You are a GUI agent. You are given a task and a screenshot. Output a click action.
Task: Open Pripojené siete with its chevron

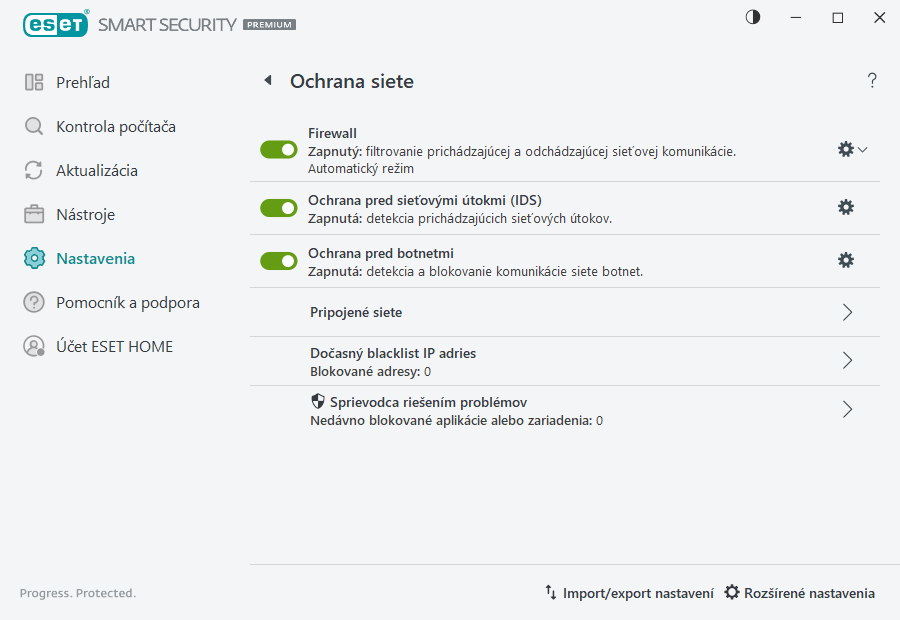847,312
